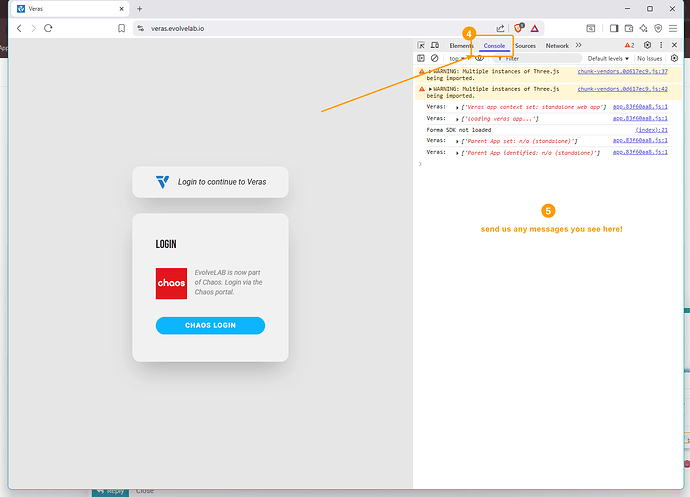This screenshot has width=690, height=497.
Task: Open the DevTools three-dot menu
Action: (x=661, y=45)
